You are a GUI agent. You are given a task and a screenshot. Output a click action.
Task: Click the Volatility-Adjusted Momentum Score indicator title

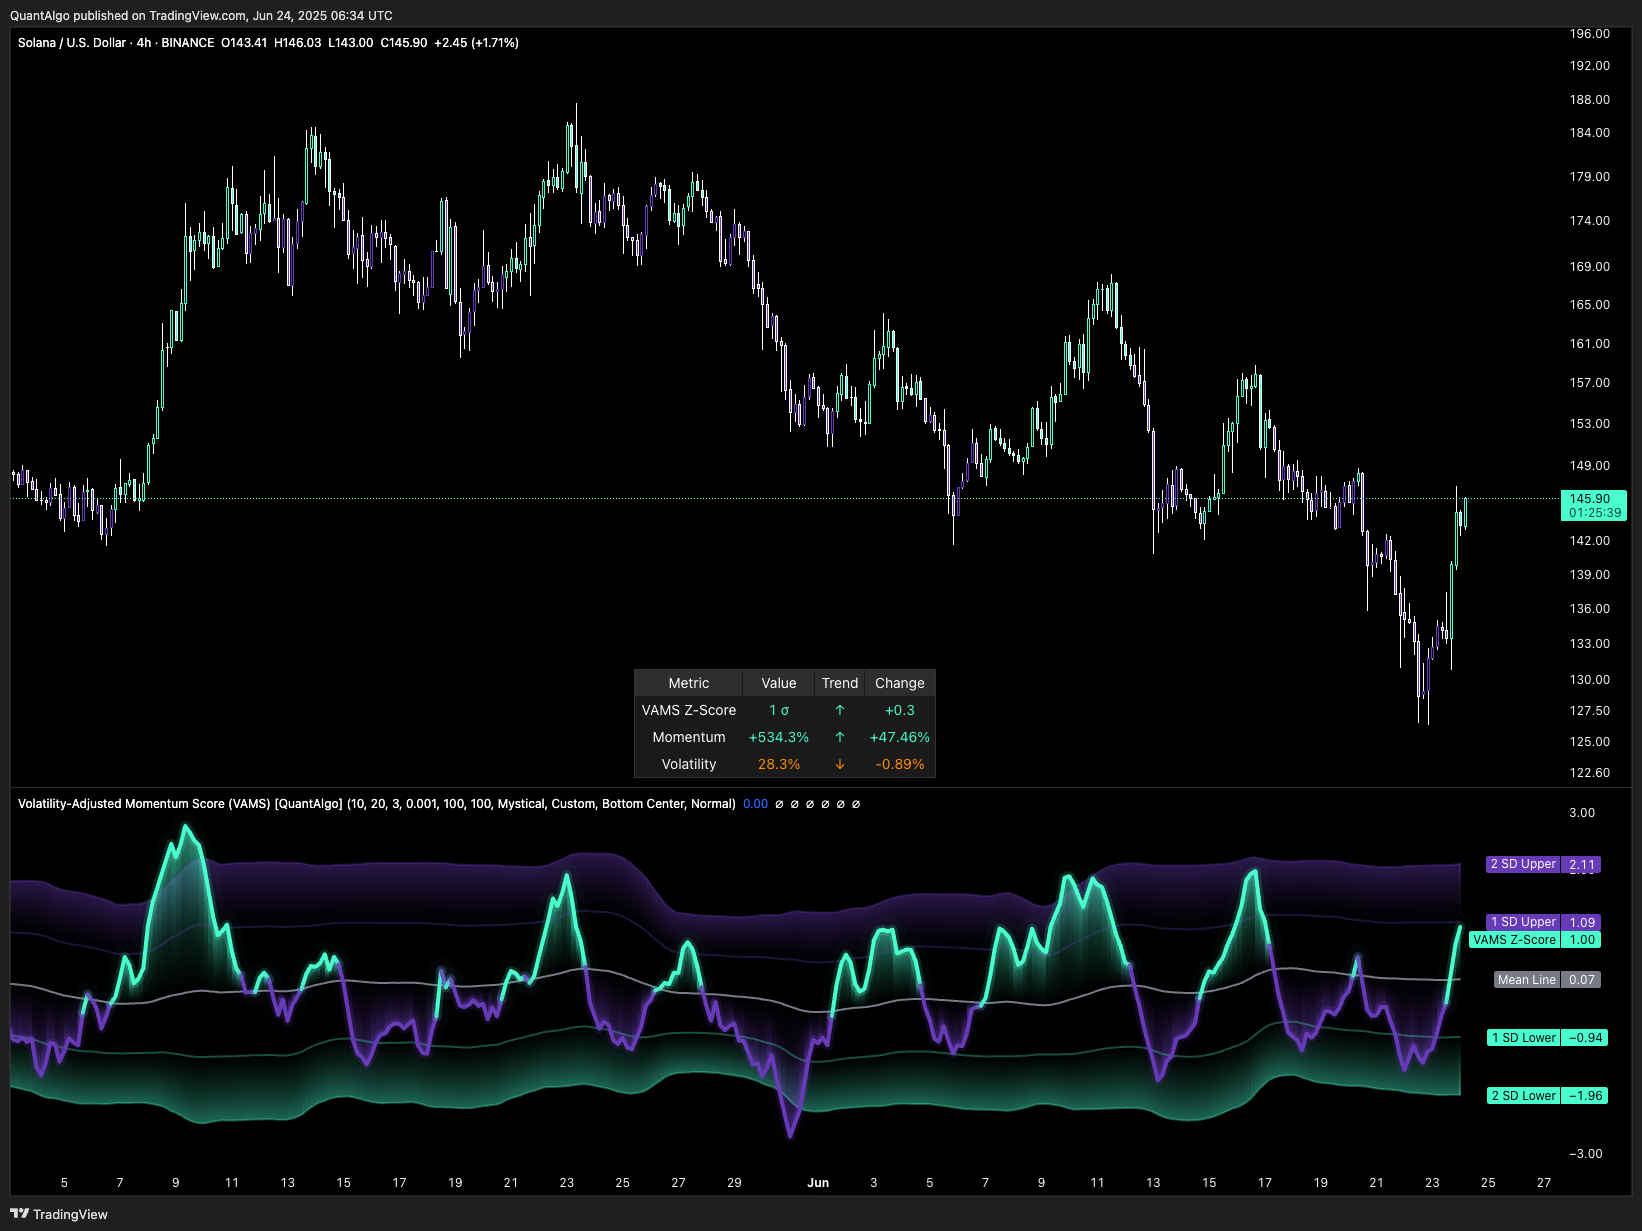point(377,804)
